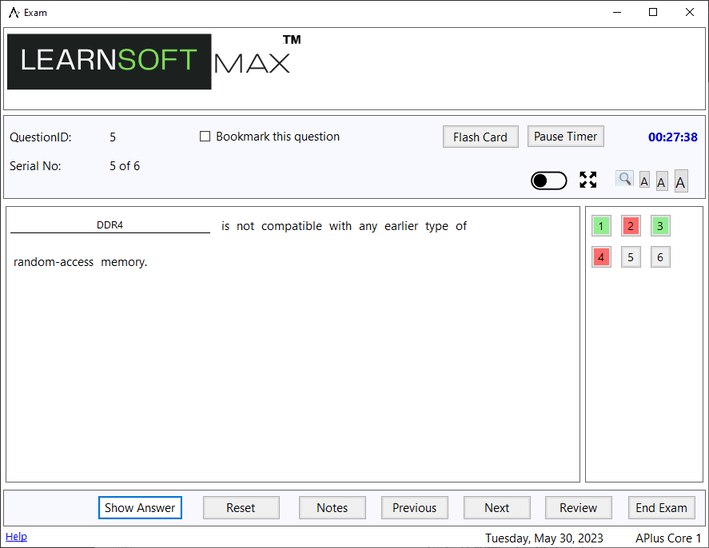The image size is (709, 548).
Task: Flip the dark mode toggle switch
Action: tap(548, 180)
